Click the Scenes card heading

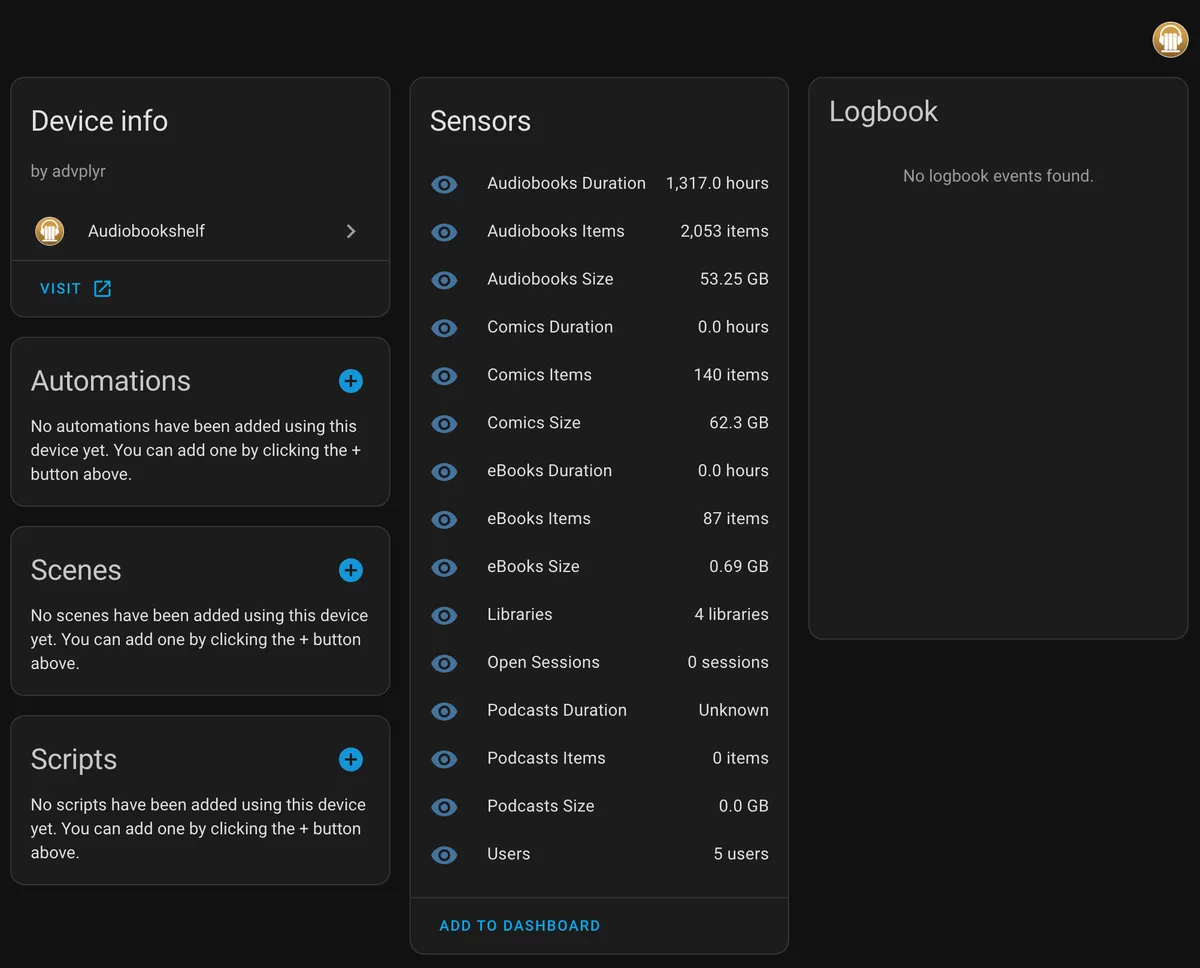tap(76, 570)
